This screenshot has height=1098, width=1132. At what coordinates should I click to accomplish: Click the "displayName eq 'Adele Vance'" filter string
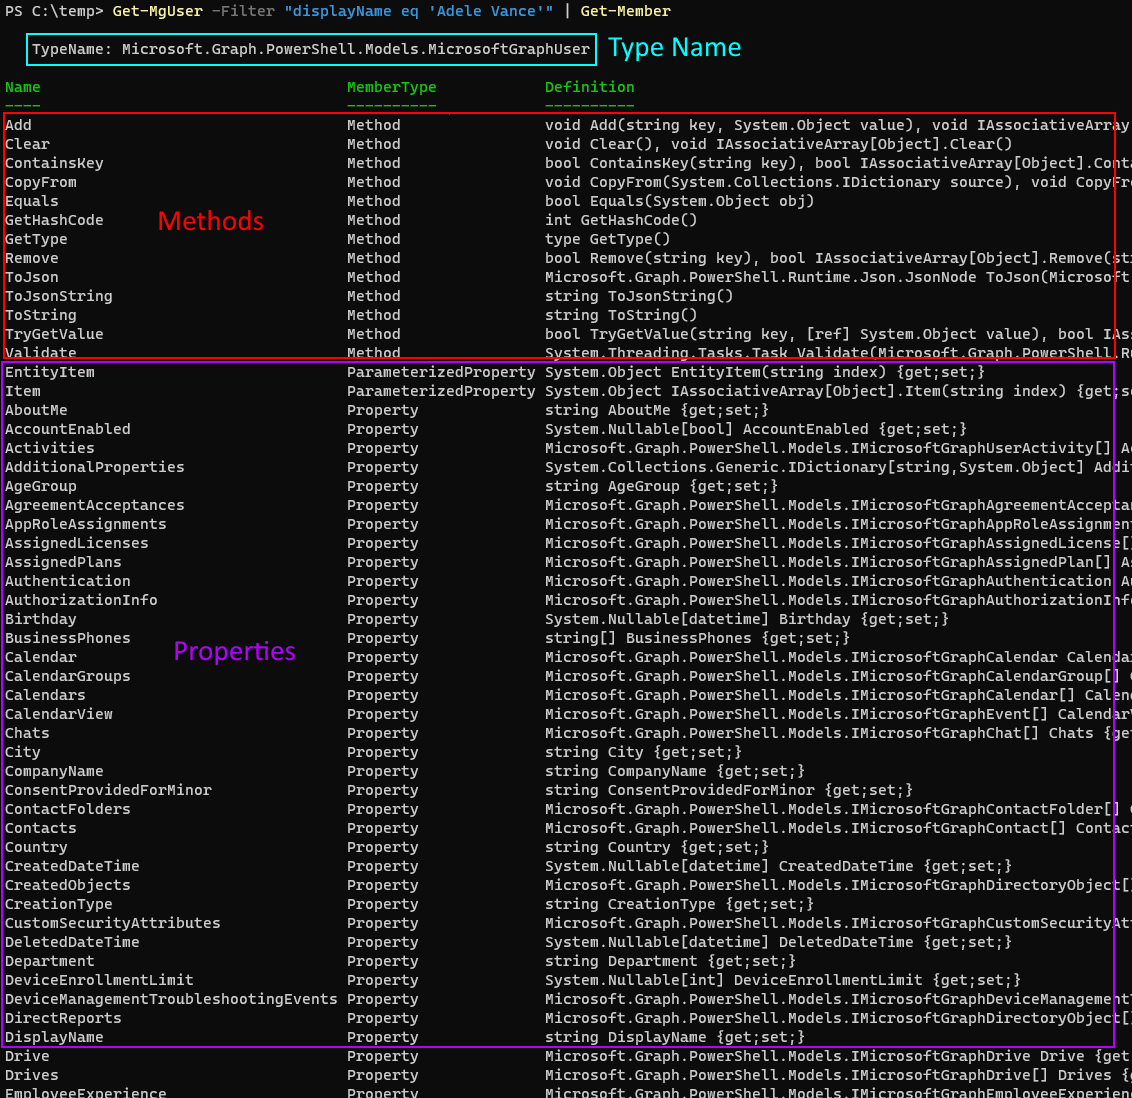(x=419, y=12)
